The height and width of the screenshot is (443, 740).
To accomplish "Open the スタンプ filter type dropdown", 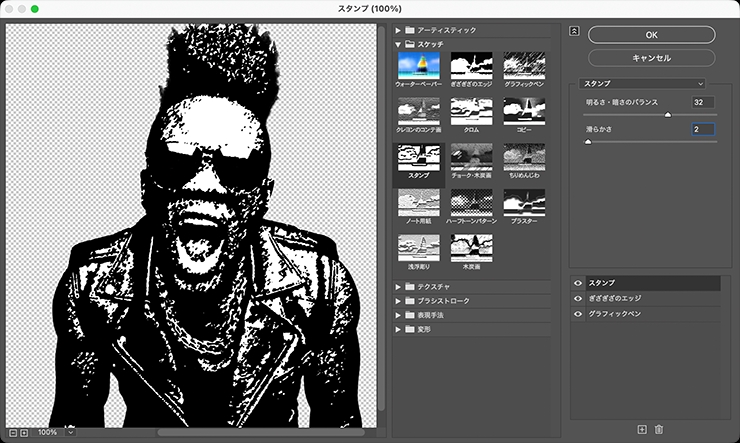I will click(643, 84).
